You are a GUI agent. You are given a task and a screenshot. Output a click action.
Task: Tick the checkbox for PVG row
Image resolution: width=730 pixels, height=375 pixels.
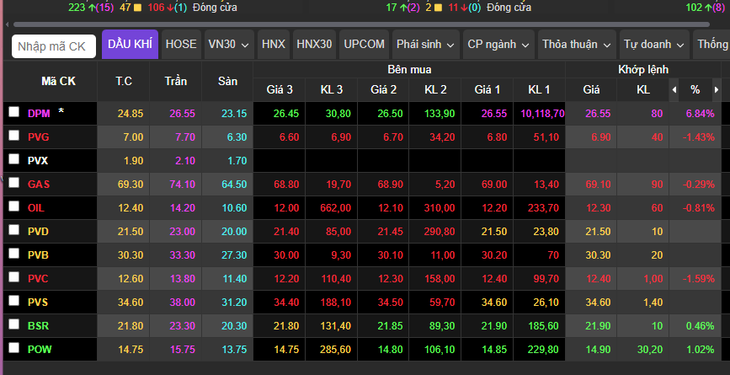click(x=14, y=136)
